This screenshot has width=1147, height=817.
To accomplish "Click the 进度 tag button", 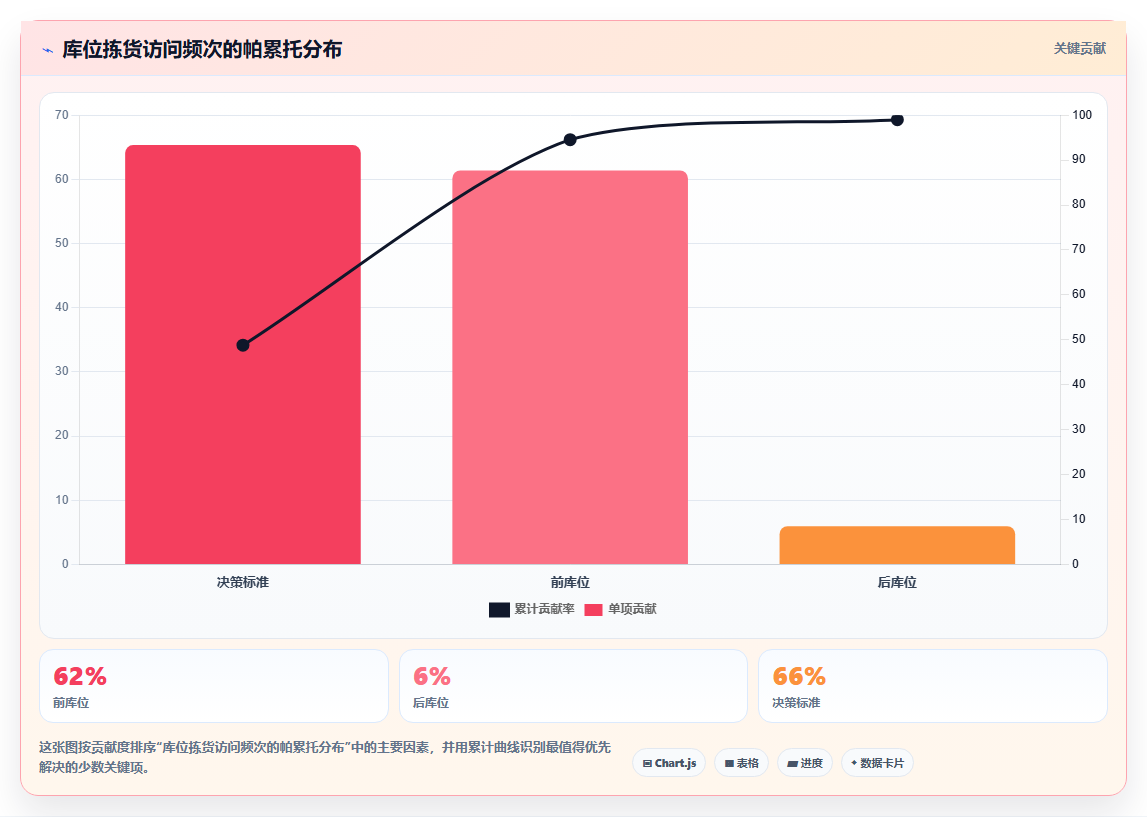I will tap(805, 763).
